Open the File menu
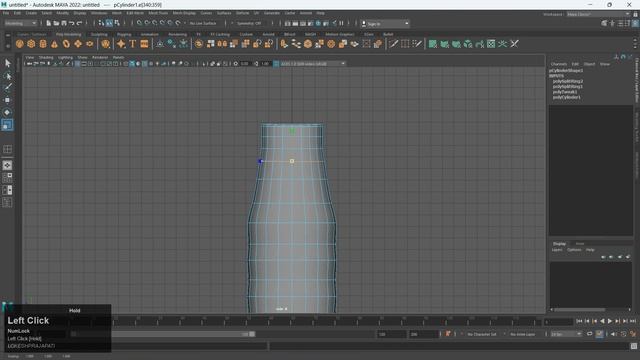This screenshot has height=360, width=640. [x=6, y=13]
